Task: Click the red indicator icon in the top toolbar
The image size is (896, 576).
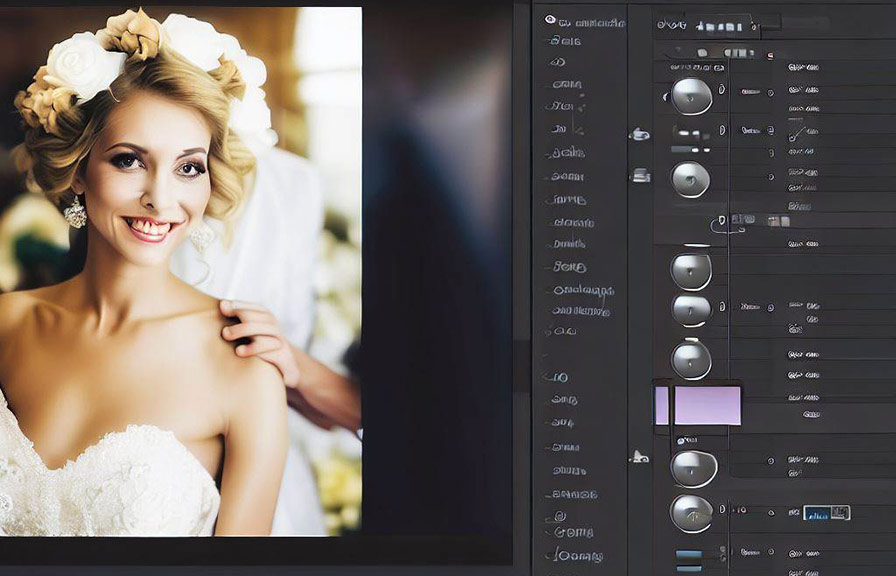Action: pos(770,55)
